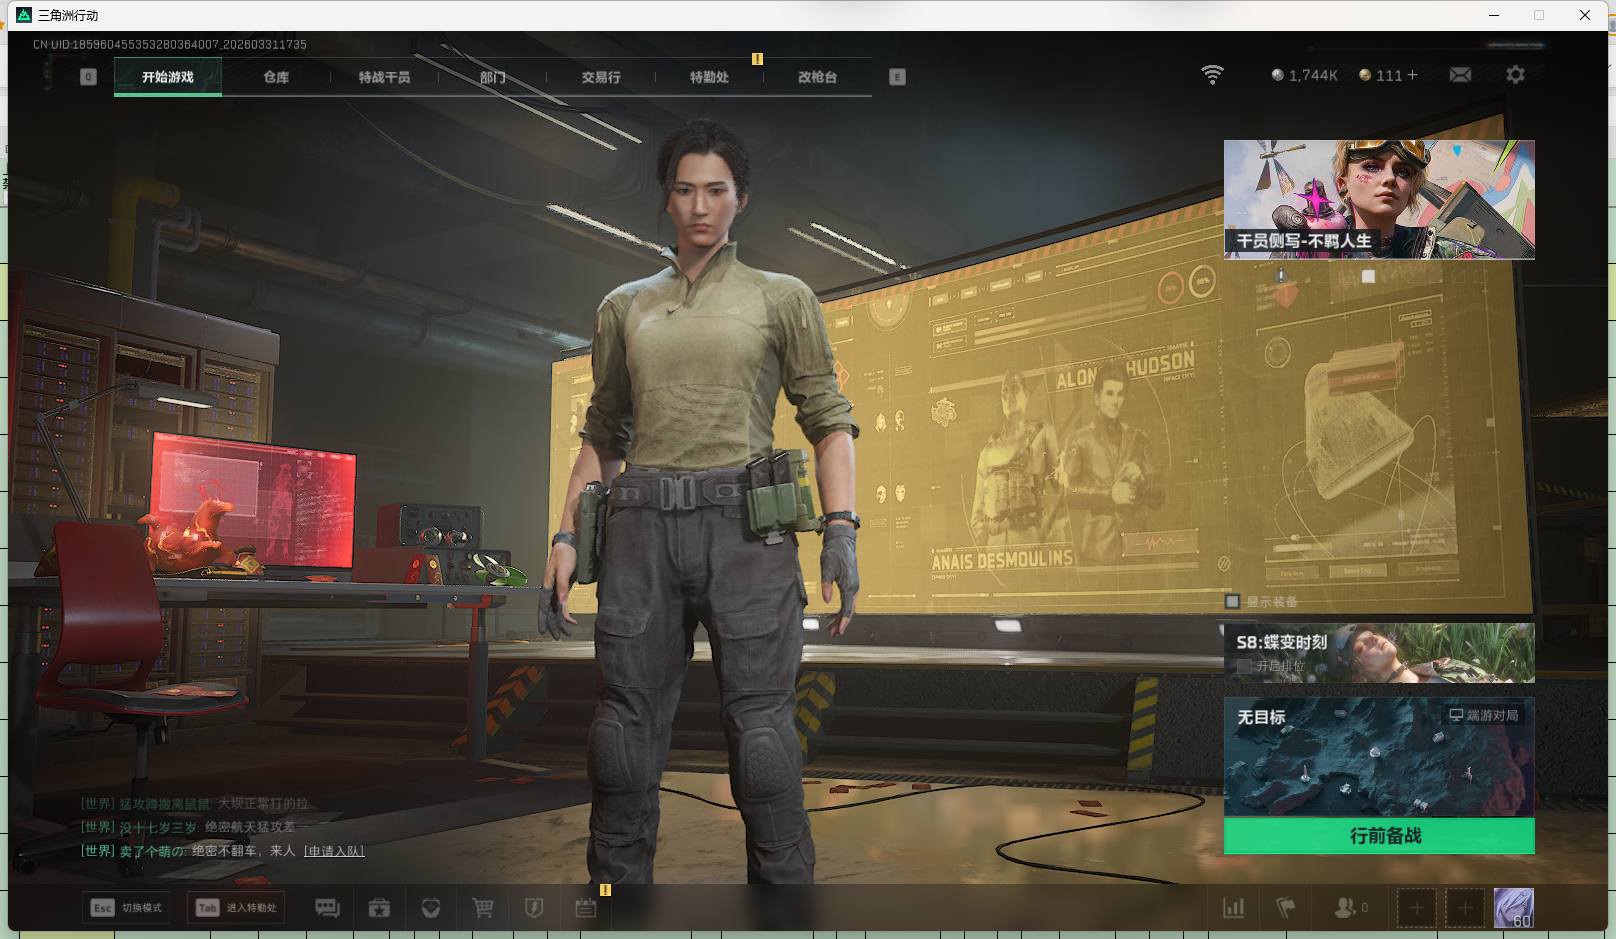The image size is (1616, 939).
Task: Click the Q key previous-tab icon
Action: (x=88, y=77)
